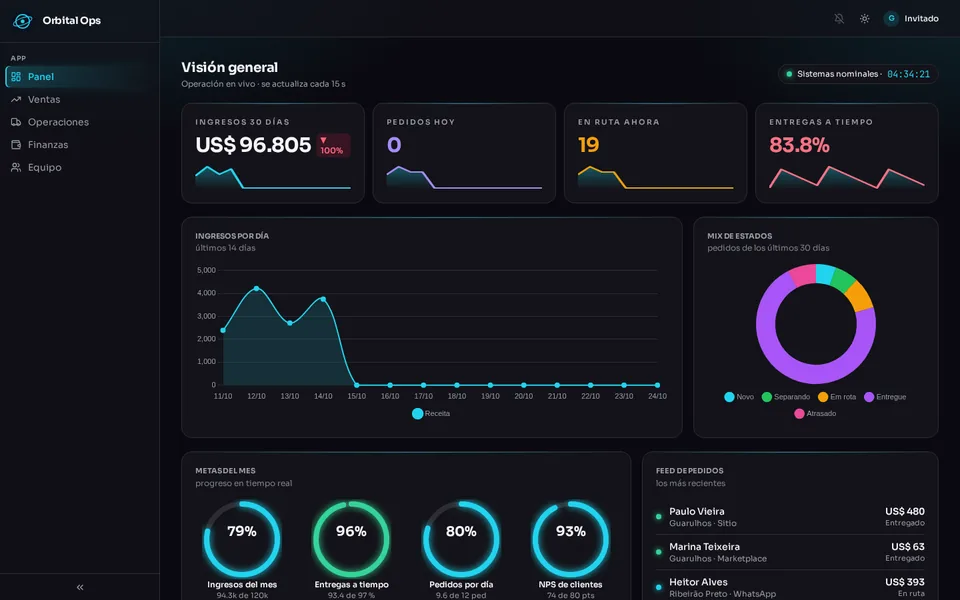Click the red 100% change badge

pyautogui.click(x=333, y=146)
